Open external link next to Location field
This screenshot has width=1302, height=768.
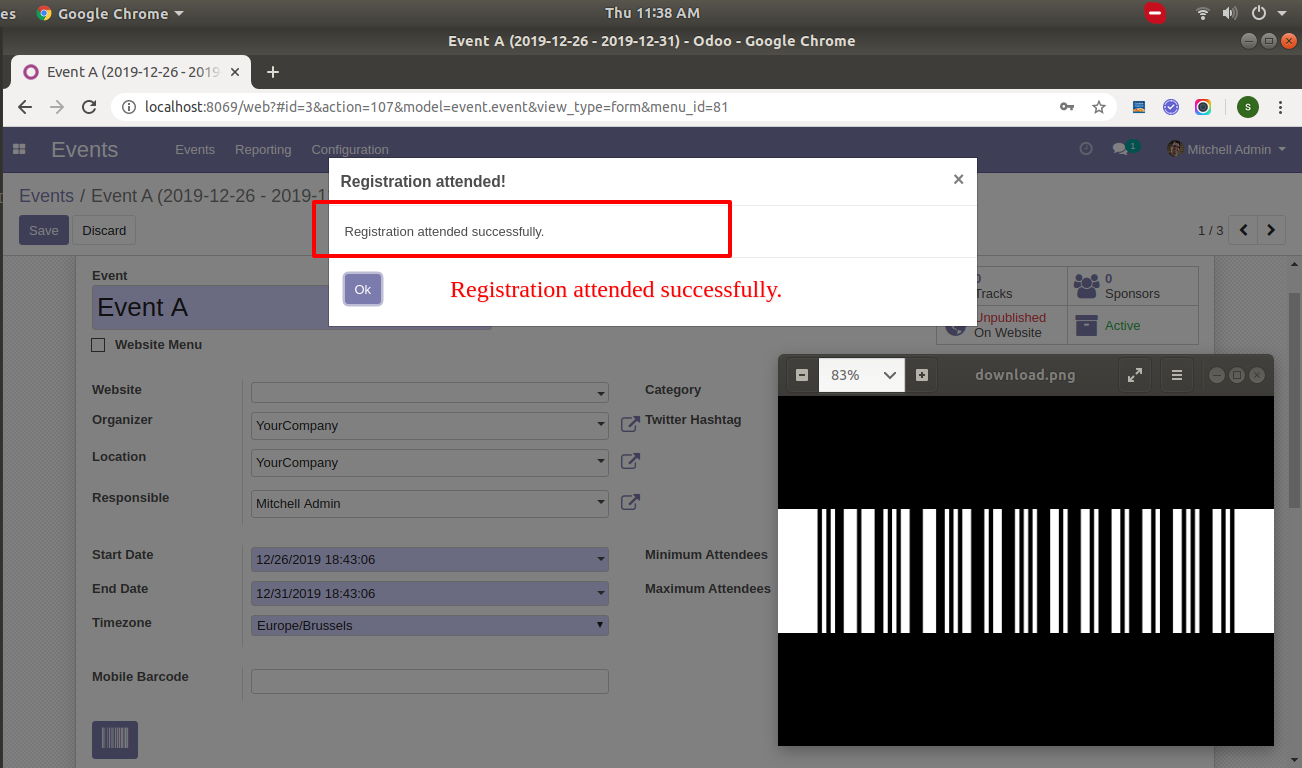pyautogui.click(x=630, y=462)
